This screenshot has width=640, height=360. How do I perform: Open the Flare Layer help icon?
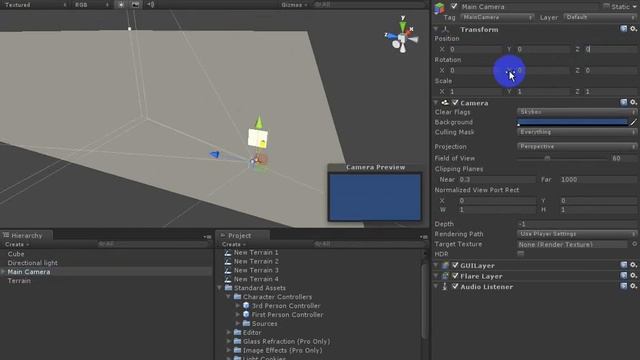[624, 276]
